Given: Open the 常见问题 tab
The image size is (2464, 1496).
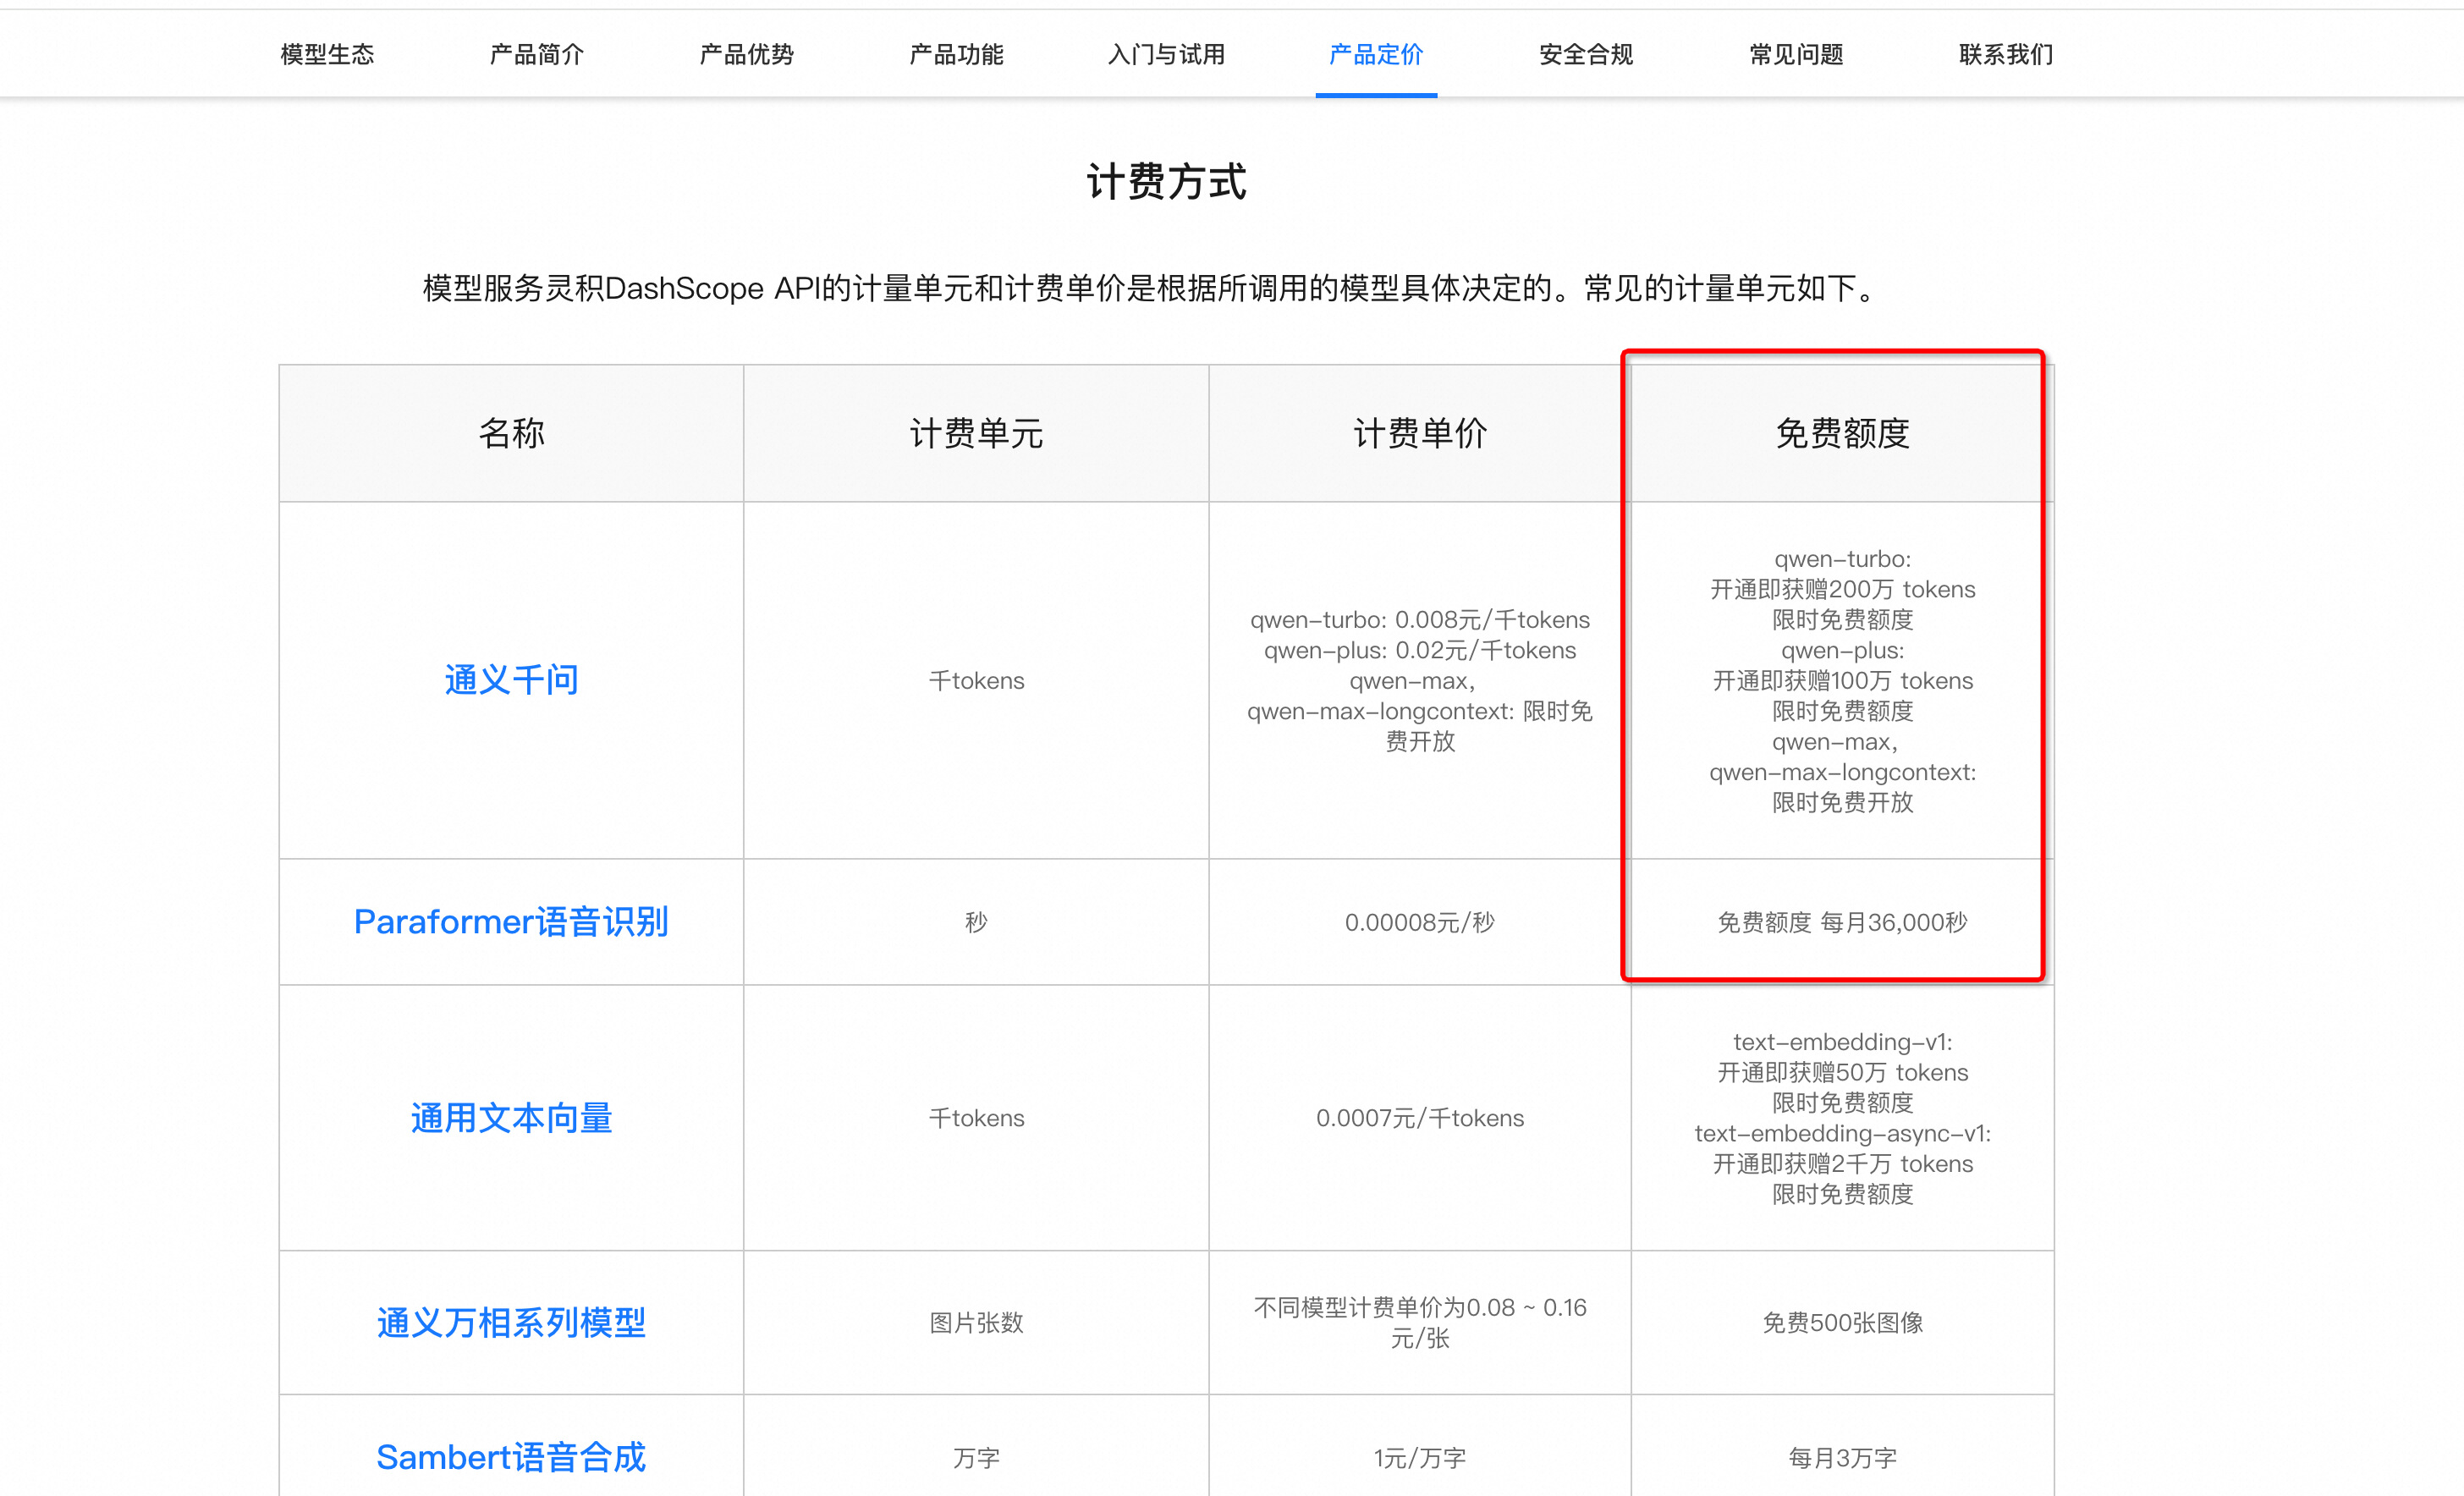Looking at the screenshot, I should click(x=1796, y=55).
